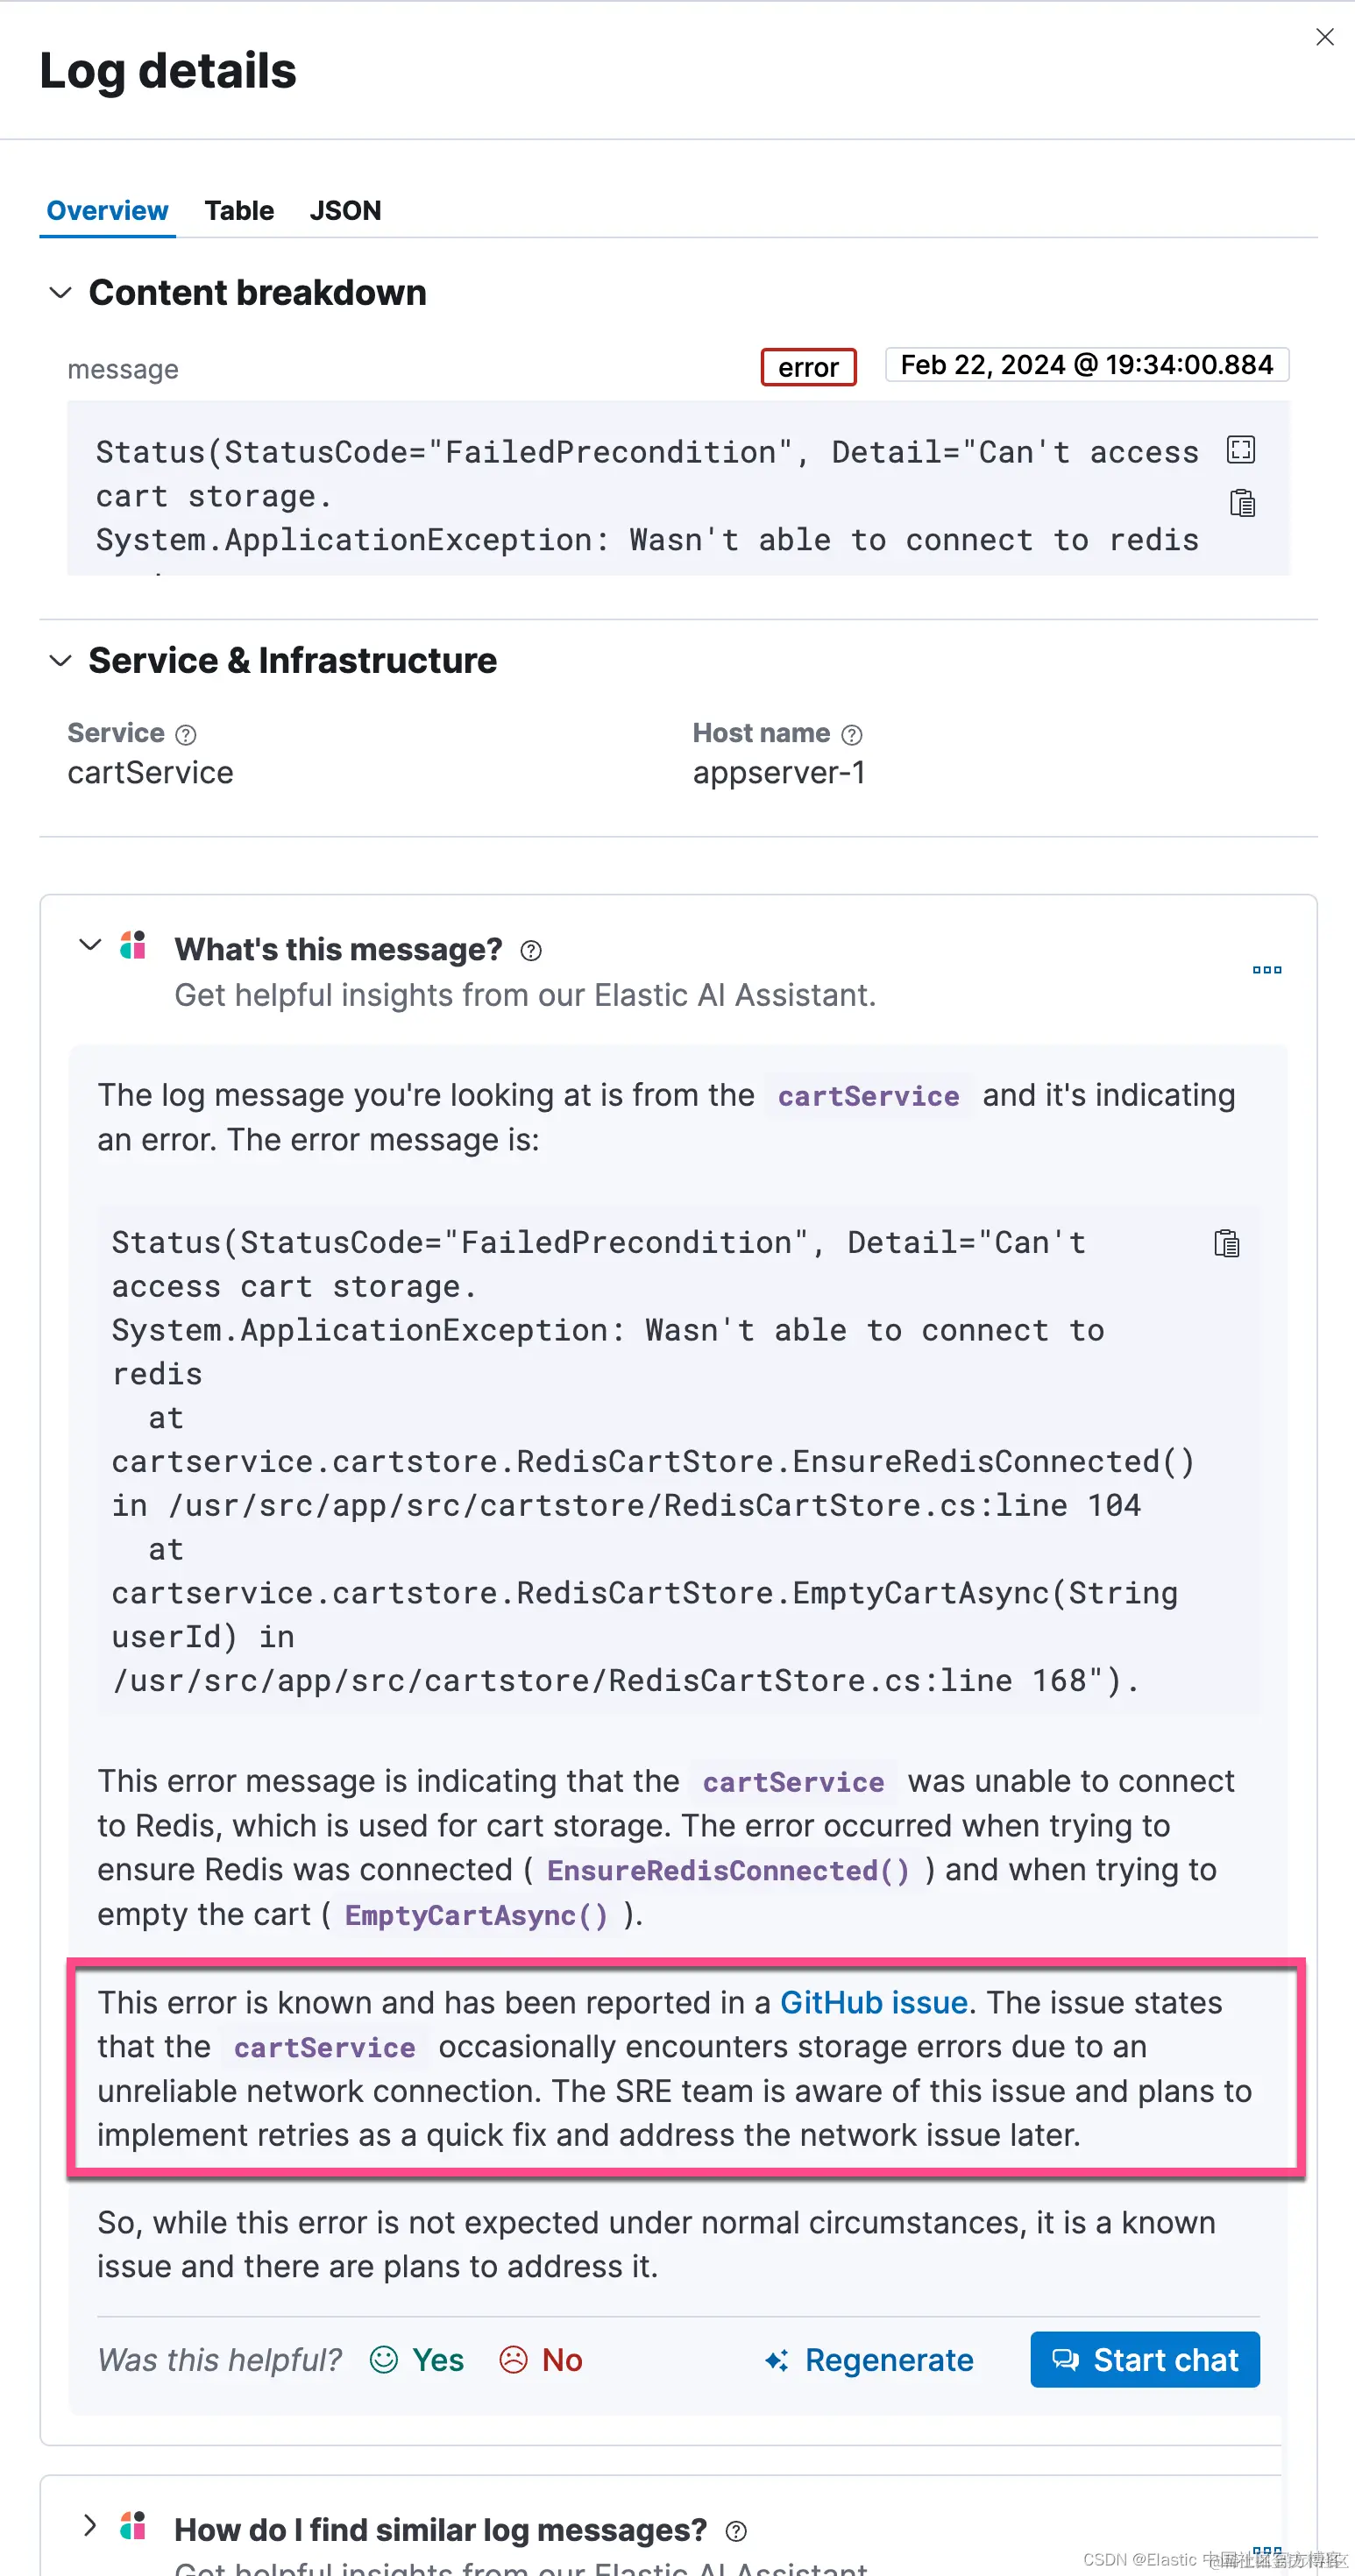Screen dimensions: 1355x2576
Task: Start a chat with the AI Assistant
Action: pyautogui.click(x=1145, y=2360)
